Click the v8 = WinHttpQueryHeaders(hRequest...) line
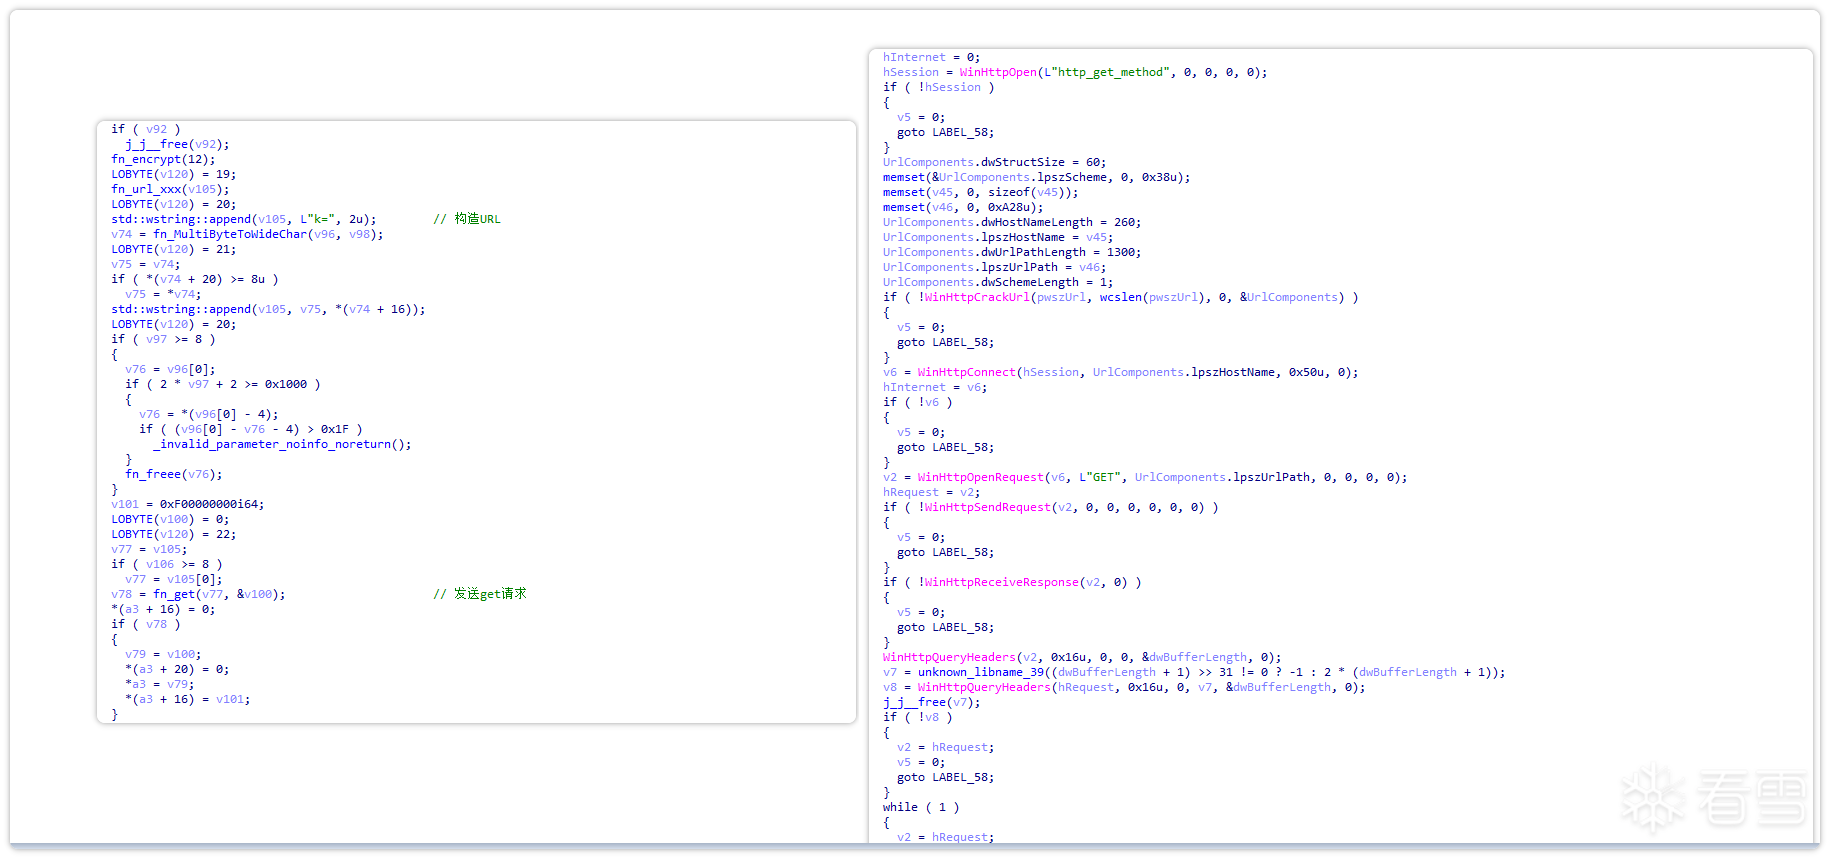The height and width of the screenshot is (859, 1830). pos(1124,687)
